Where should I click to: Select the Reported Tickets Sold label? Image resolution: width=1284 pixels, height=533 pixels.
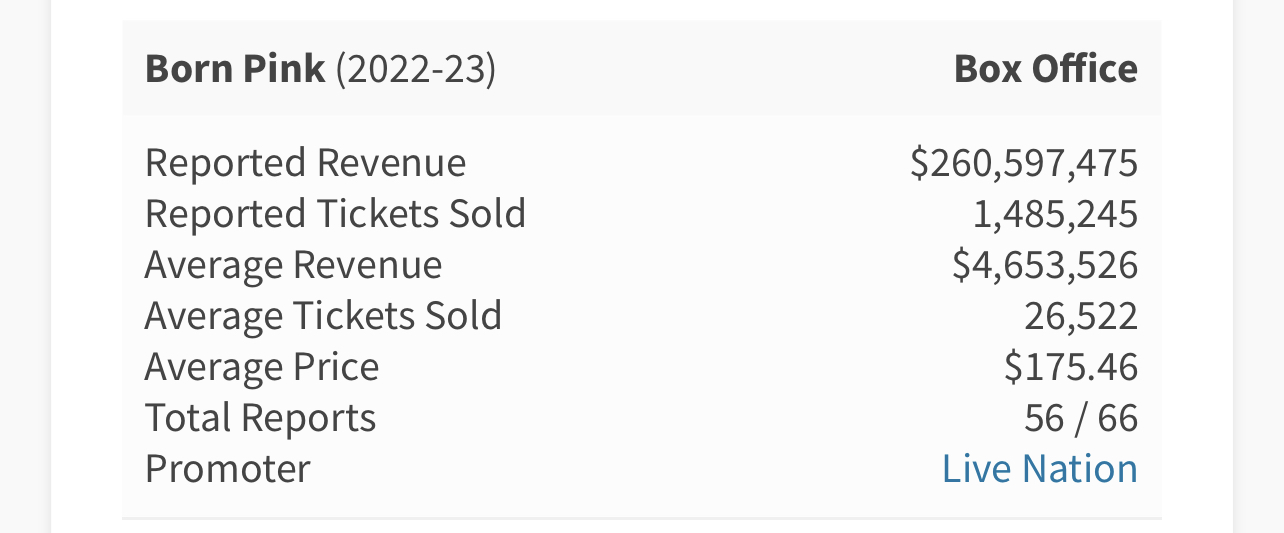pos(335,214)
